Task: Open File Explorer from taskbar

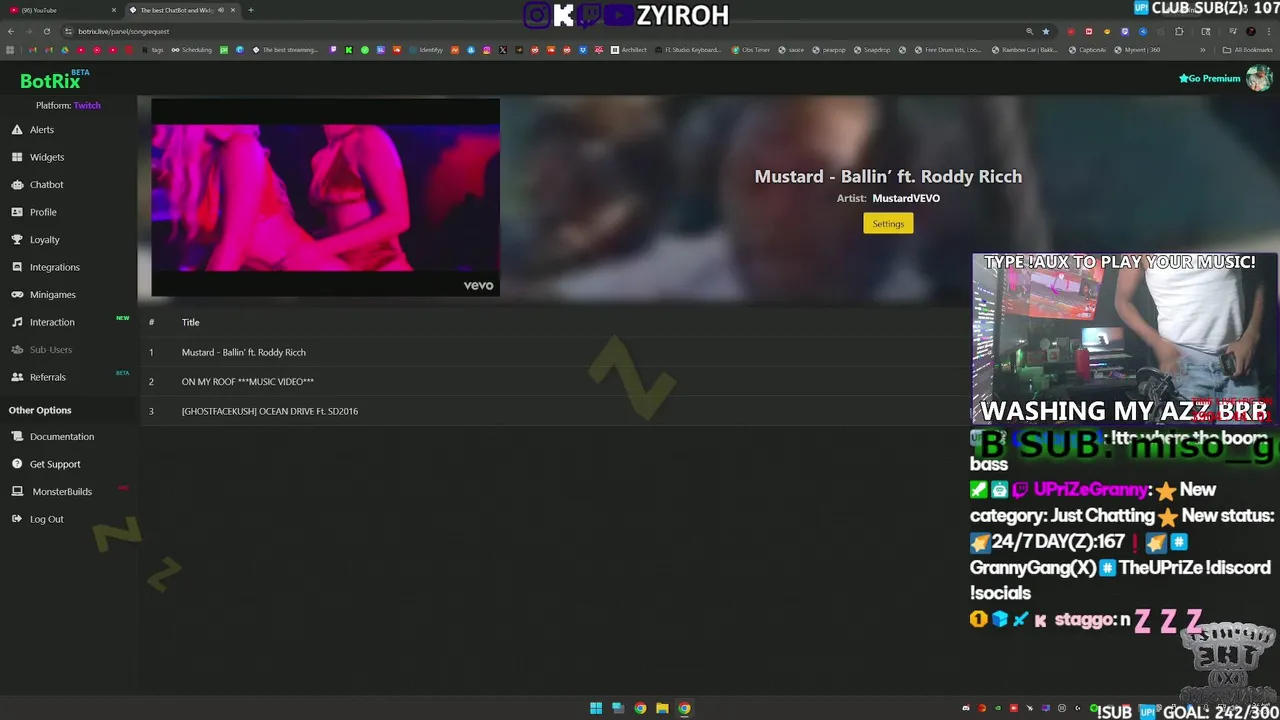Action: [662, 708]
